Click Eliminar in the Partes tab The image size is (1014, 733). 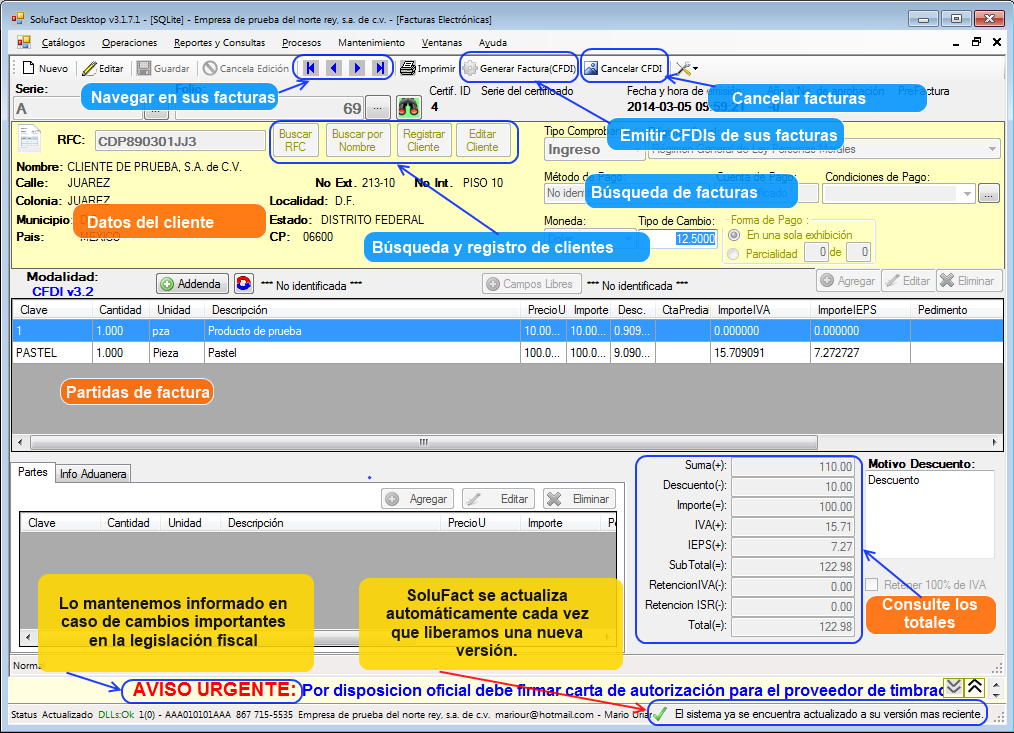(x=579, y=499)
